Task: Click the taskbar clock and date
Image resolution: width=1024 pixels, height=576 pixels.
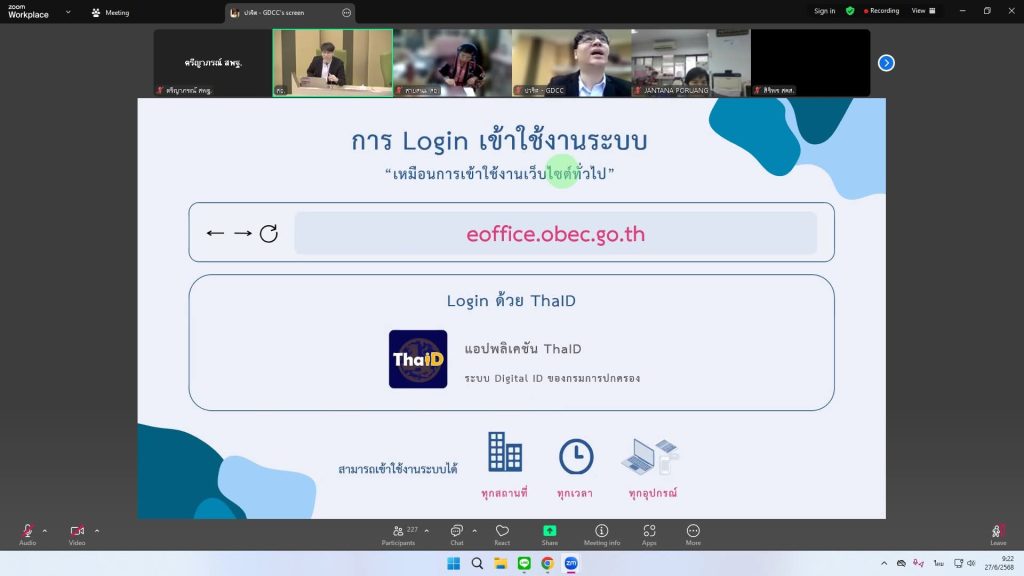Action: pyautogui.click(x=999, y=563)
